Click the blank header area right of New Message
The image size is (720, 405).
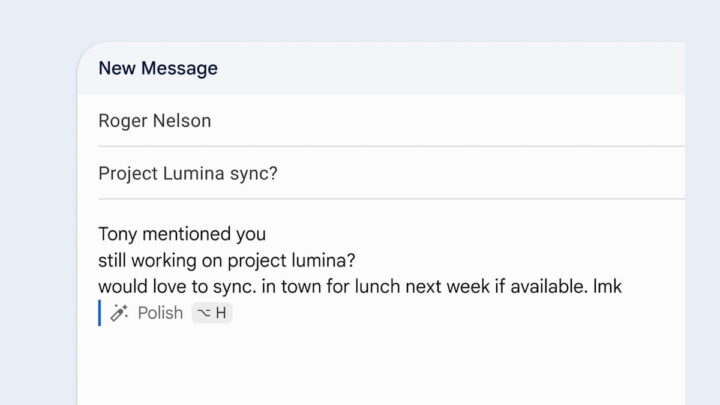tap(451, 68)
